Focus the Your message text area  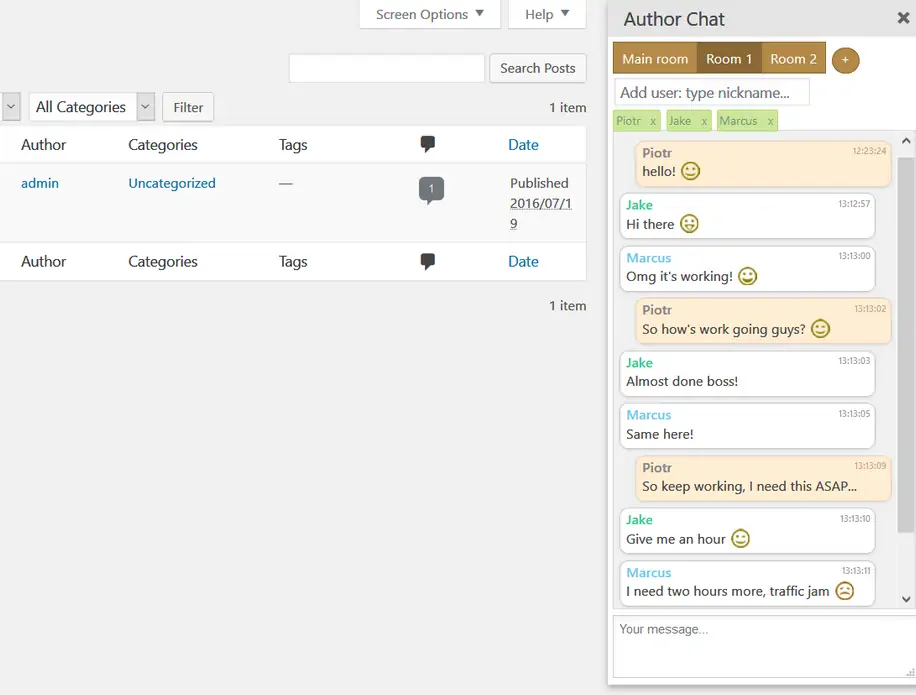[x=760, y=646]
